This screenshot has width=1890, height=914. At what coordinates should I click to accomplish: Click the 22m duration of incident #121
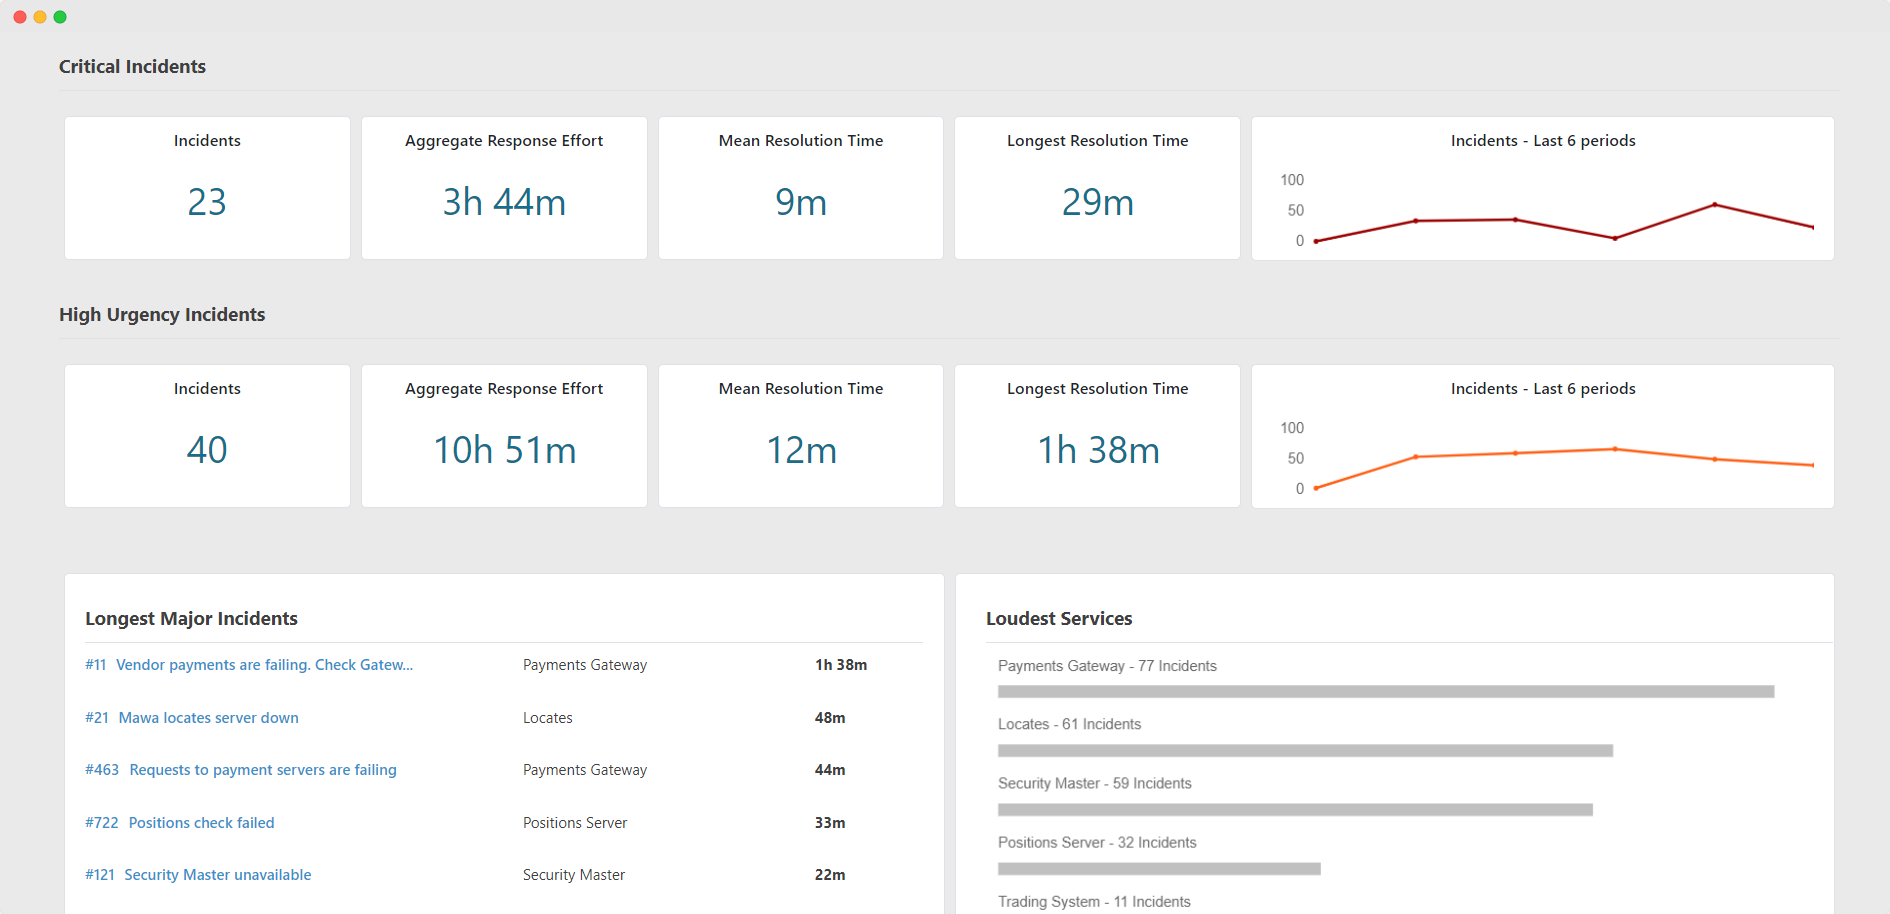[830, 875]
